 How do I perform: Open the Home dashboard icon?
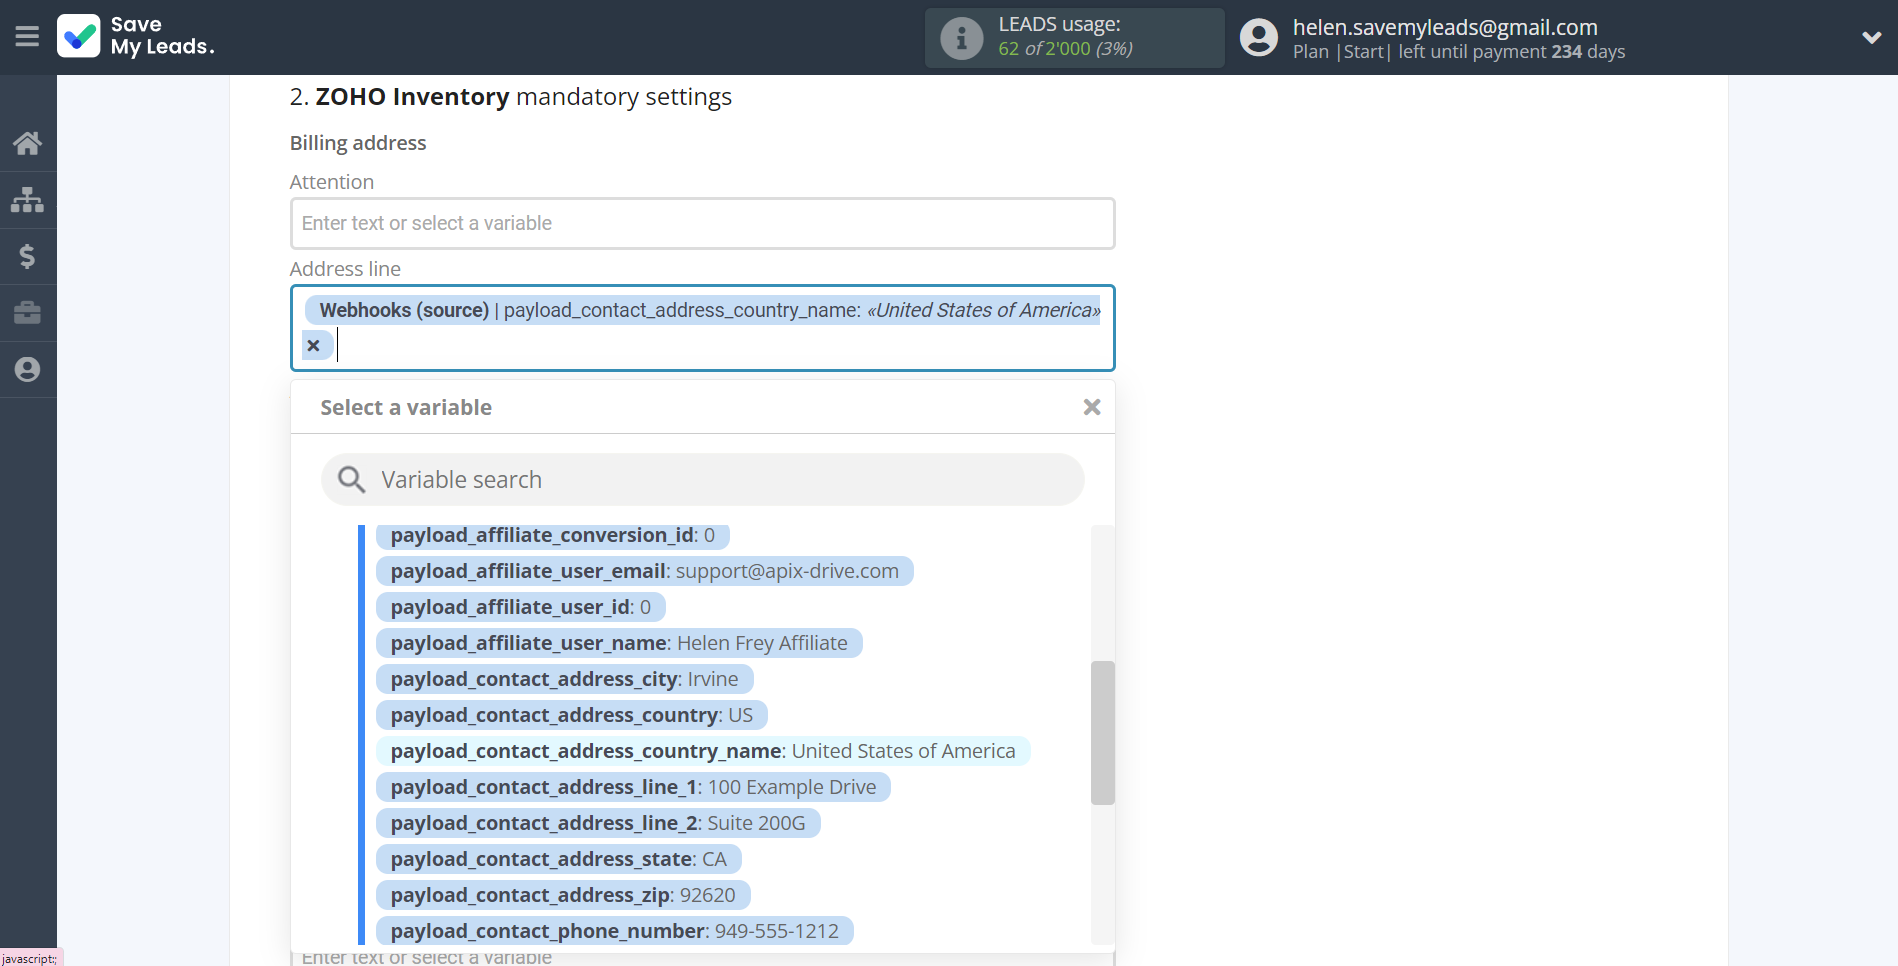[27, 143]
